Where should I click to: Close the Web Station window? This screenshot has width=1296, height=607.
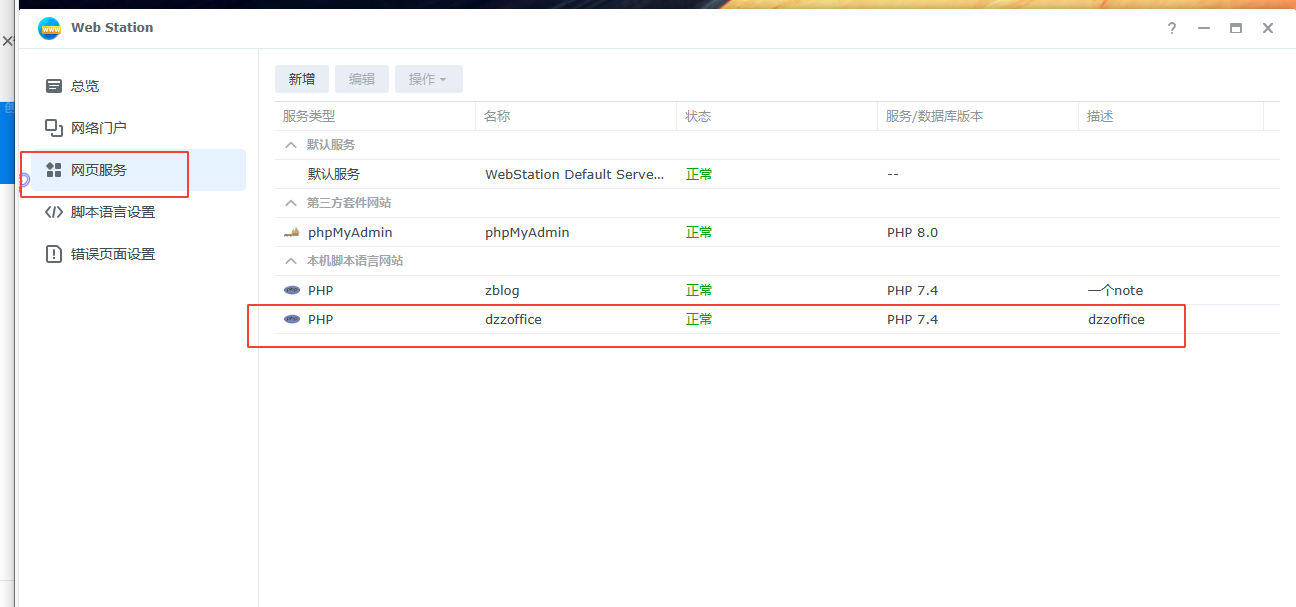[x=1268, y=28]
